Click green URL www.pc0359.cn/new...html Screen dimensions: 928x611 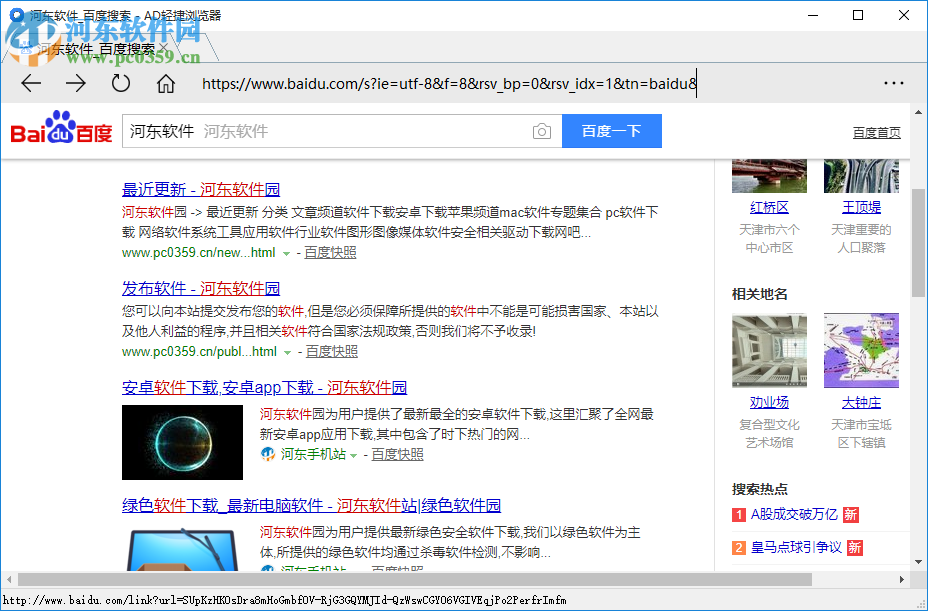pyautogui.click(x=198, y=253)
